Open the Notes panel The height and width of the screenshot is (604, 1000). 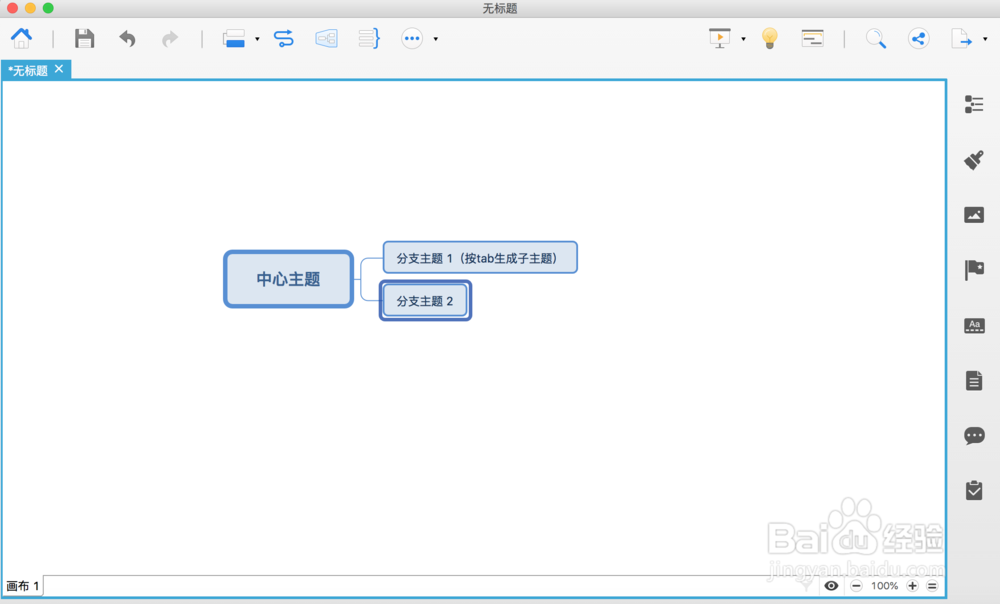(x=972, y=380)
